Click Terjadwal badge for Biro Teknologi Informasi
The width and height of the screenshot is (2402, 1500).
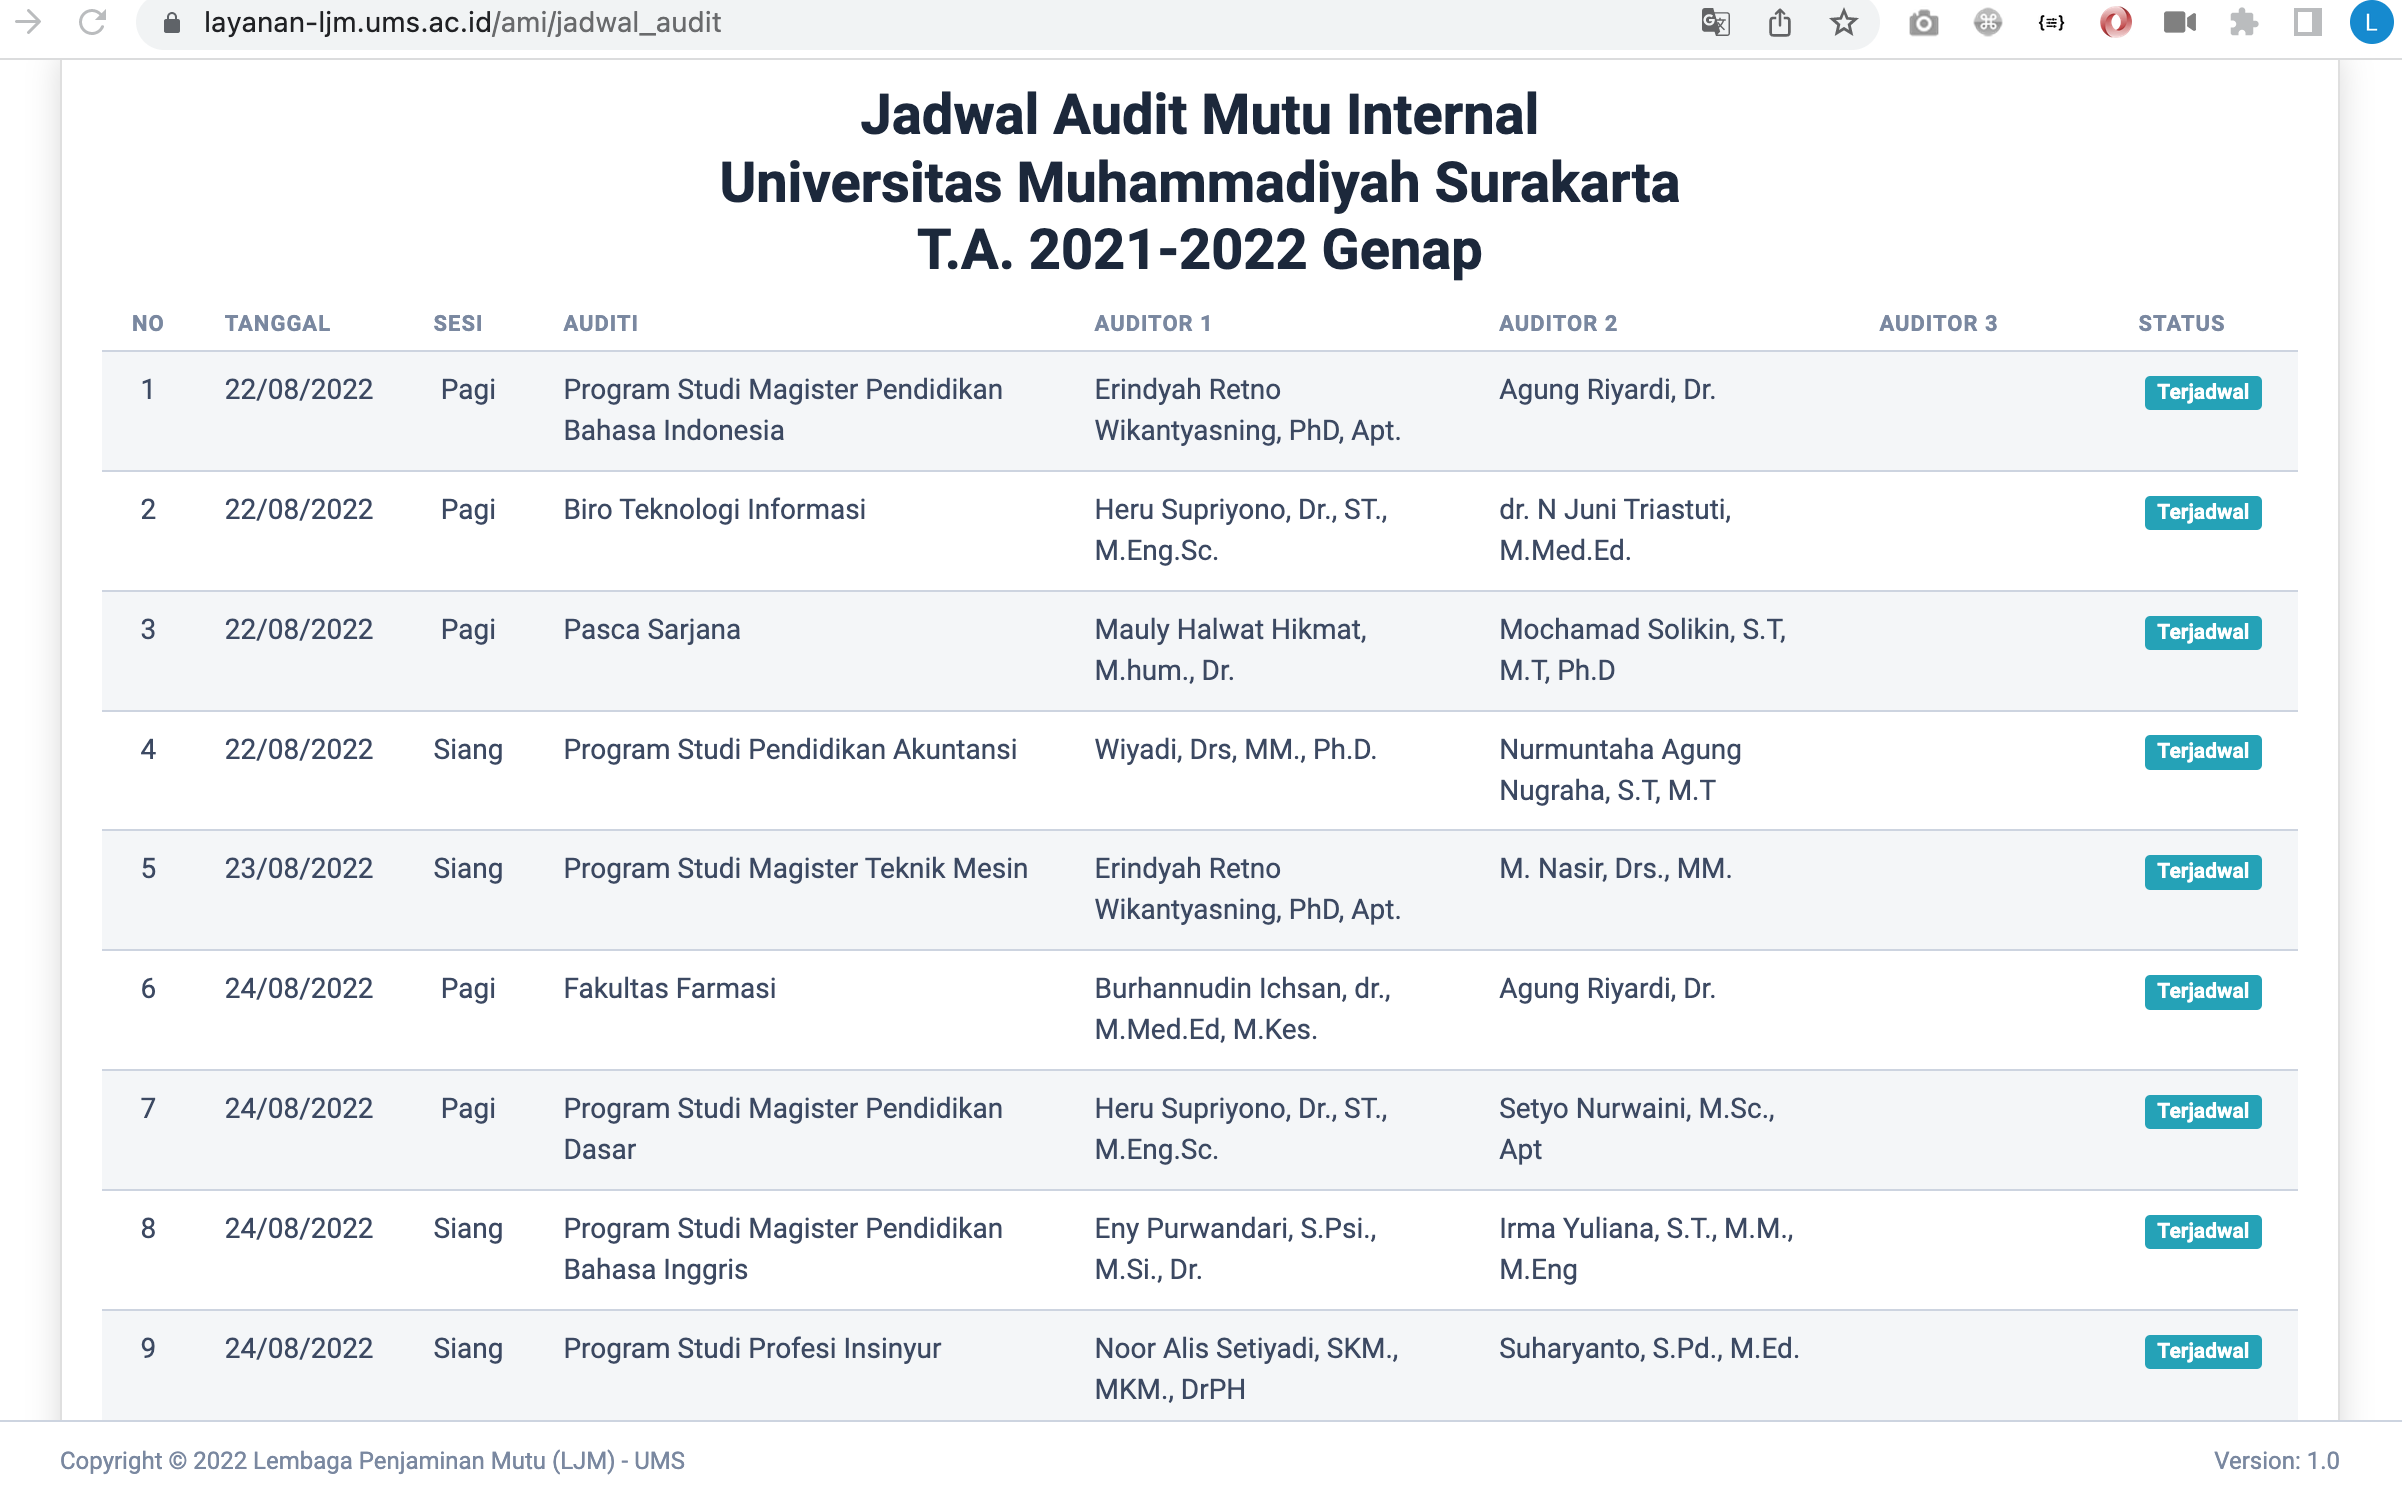[x=2202, y=512]
